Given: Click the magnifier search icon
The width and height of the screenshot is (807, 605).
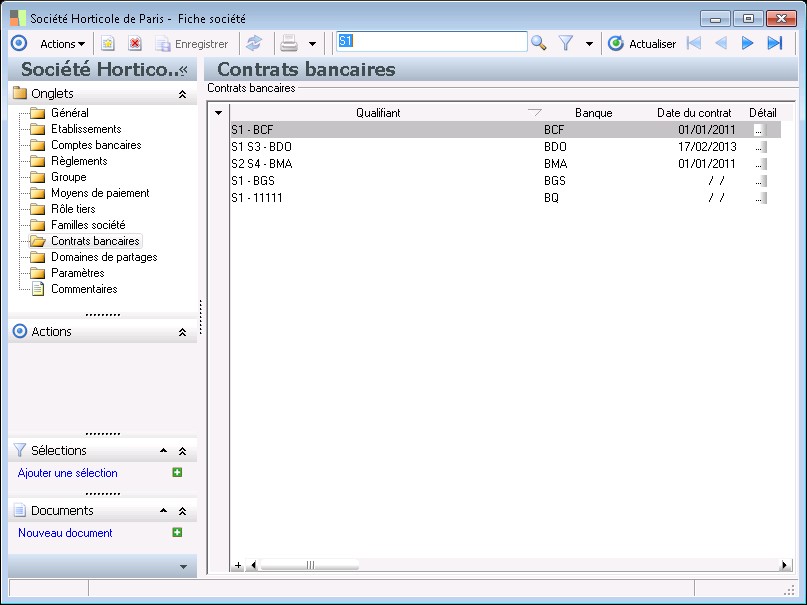Looking at the screenshot, I should point(539,43).
